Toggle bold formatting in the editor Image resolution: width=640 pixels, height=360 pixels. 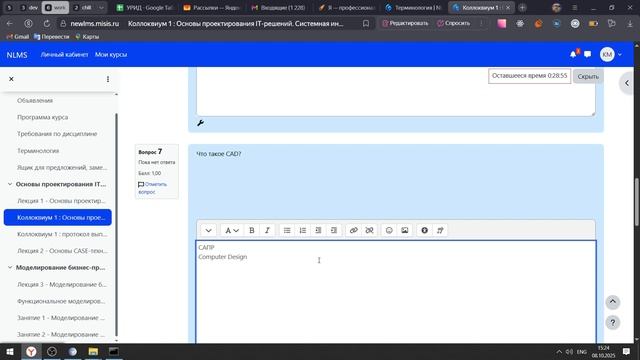[x=252, y=230]
